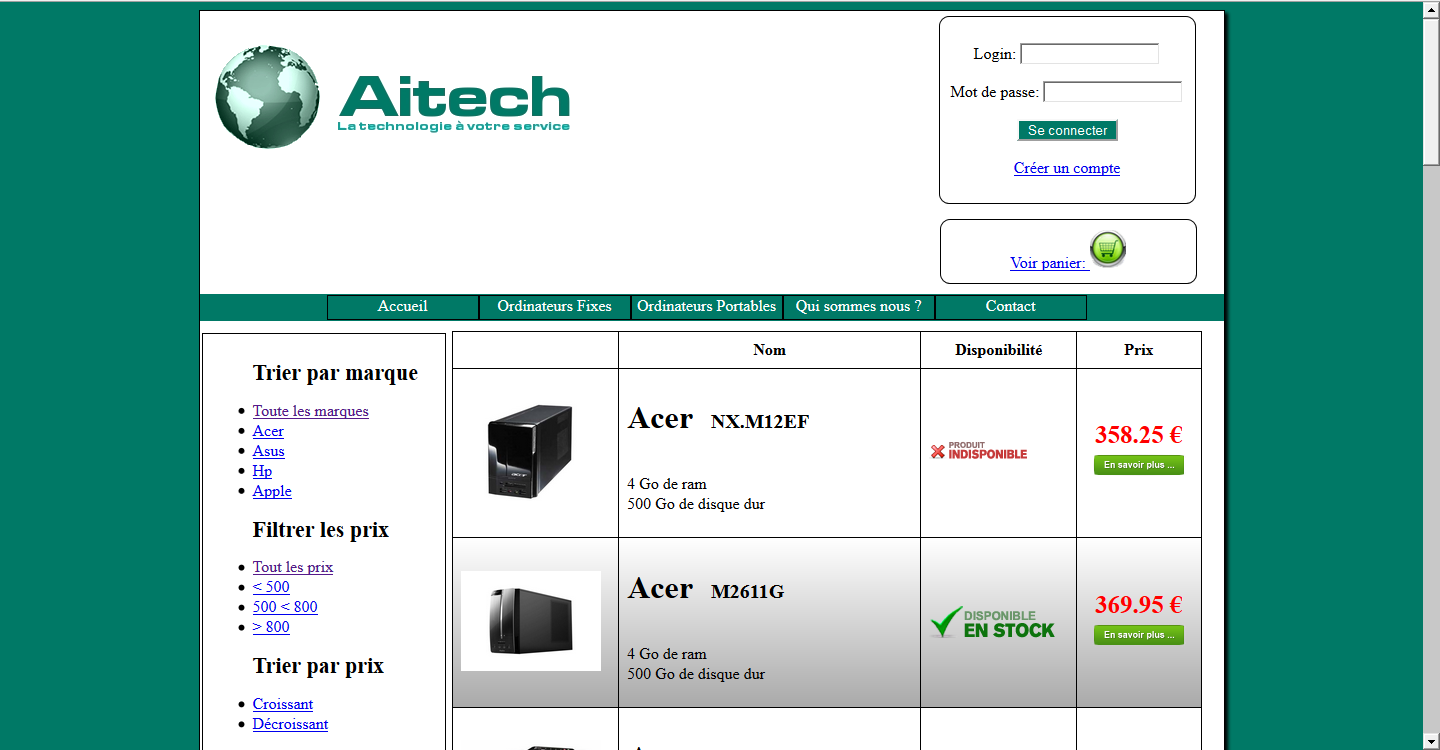The image size is (1440, 750).
Task: Click the 'Acer M2611G' product name
Action: tap(706, 589)
